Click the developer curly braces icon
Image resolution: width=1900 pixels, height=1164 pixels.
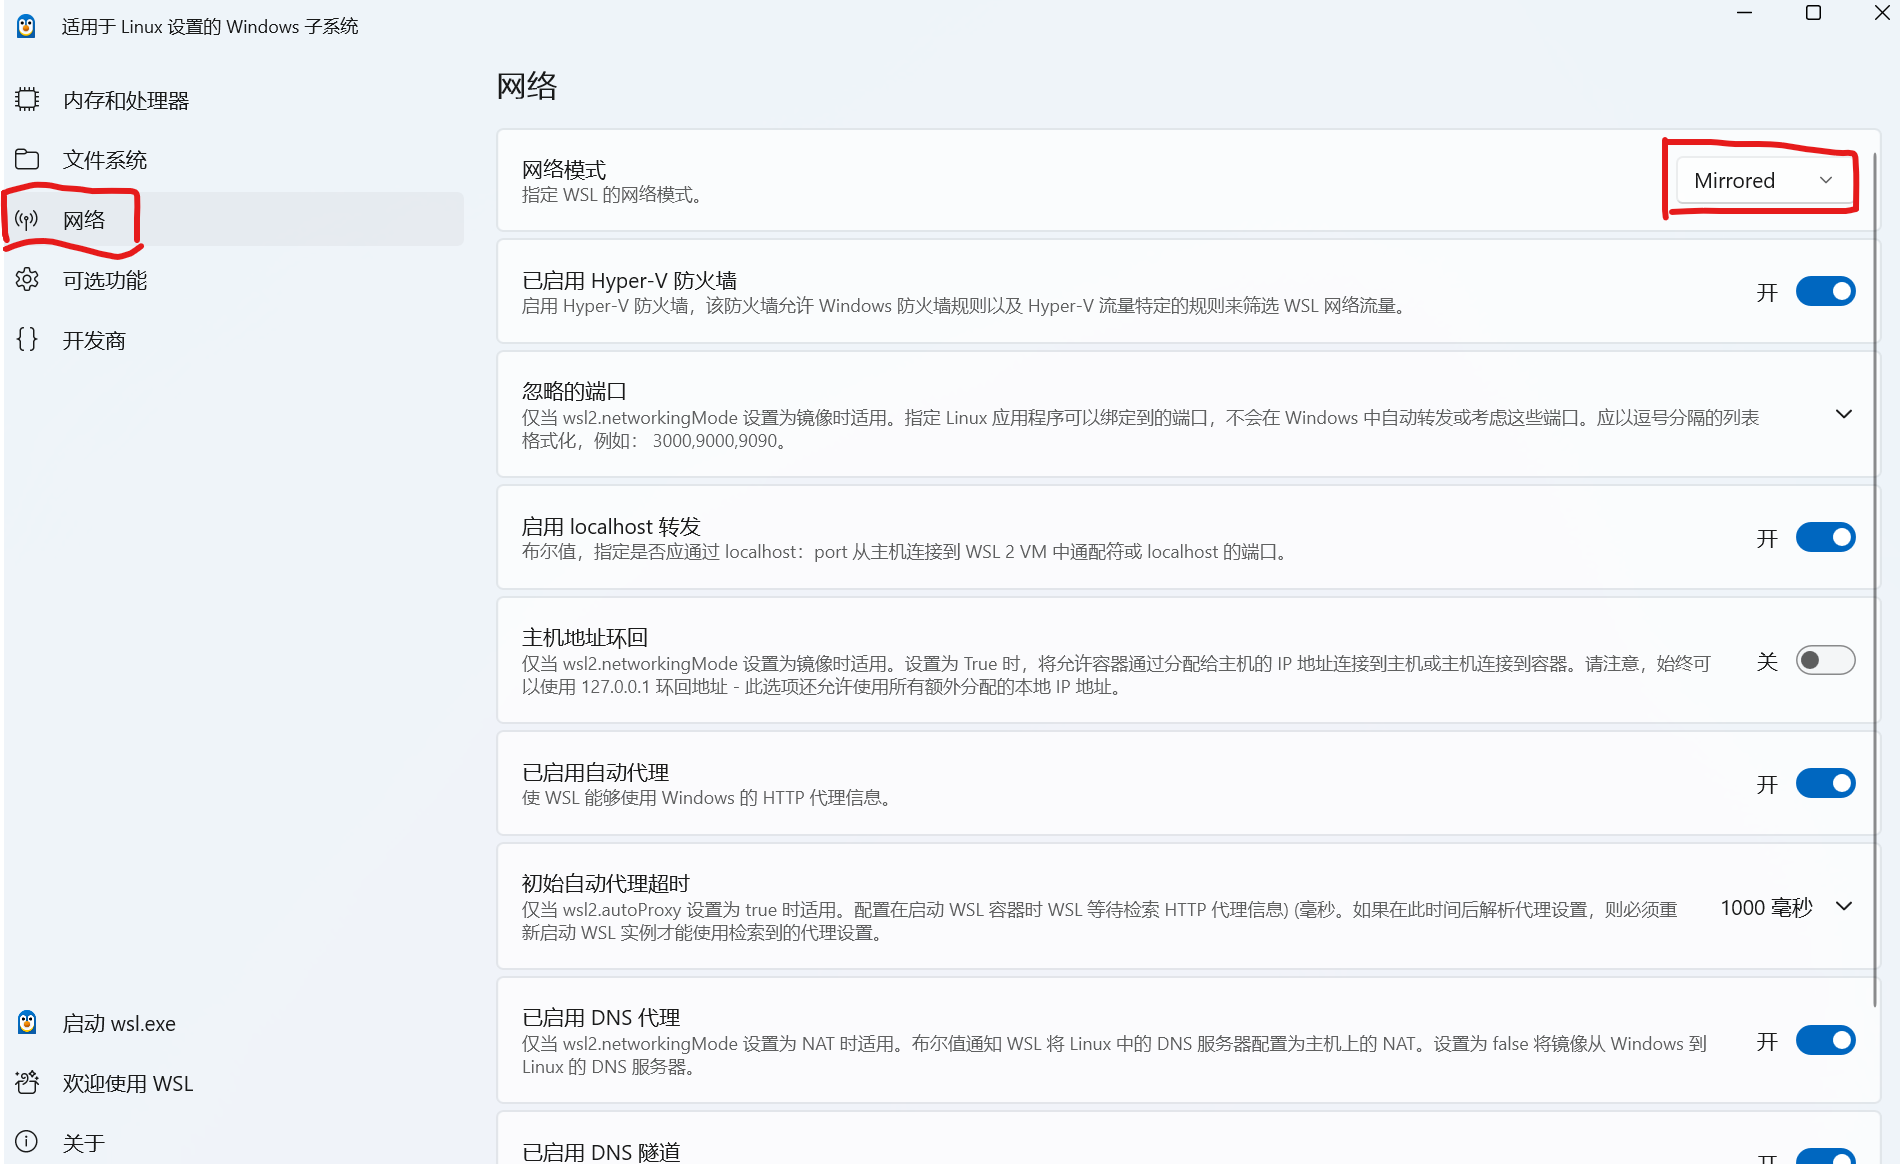click(27, 340)
